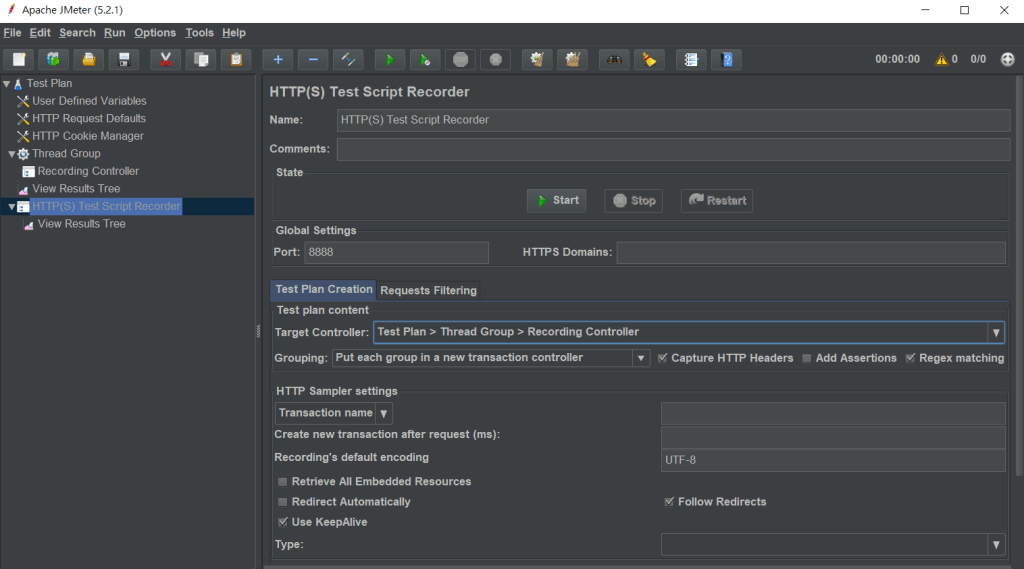Click the New test plan toolbar icon
Image resolution: width=1024 pixels, height=569 pixels.
20,60
